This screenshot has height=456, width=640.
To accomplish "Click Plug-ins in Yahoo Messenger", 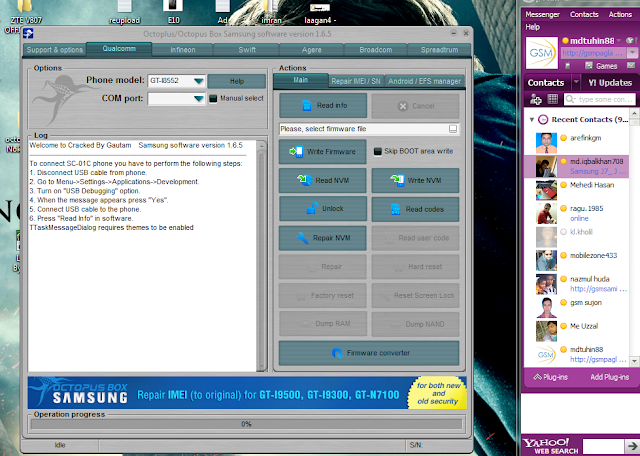I will click(550, 377).
